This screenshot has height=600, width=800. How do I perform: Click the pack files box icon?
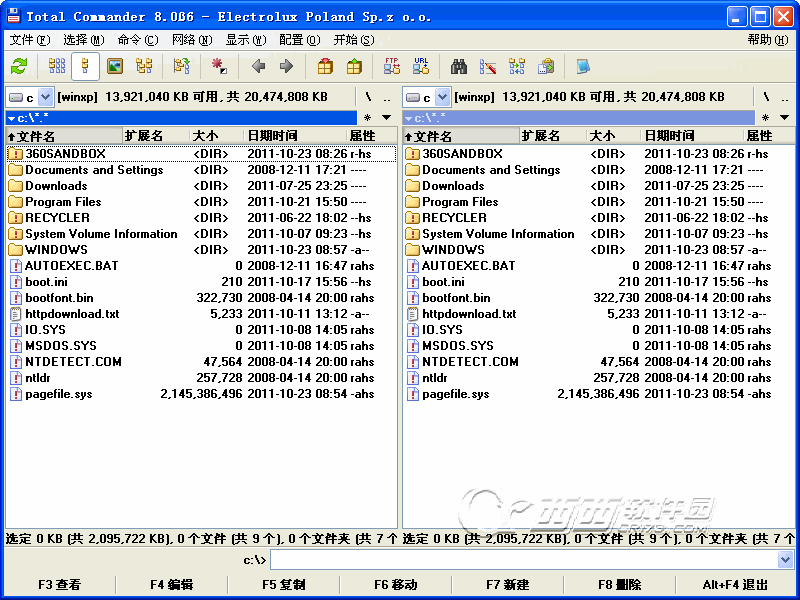point(325,66)
